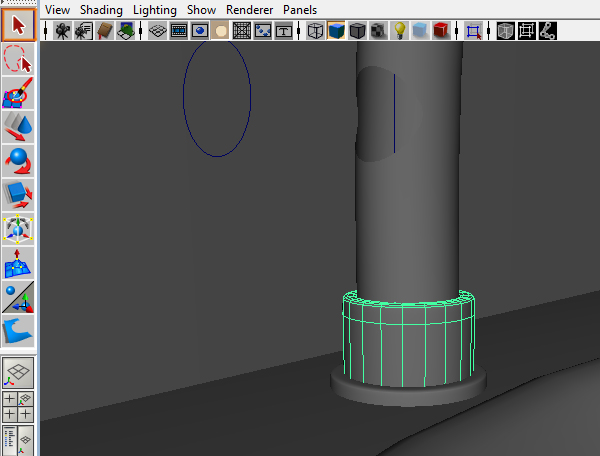Open the Show menu

pos(201,10)
